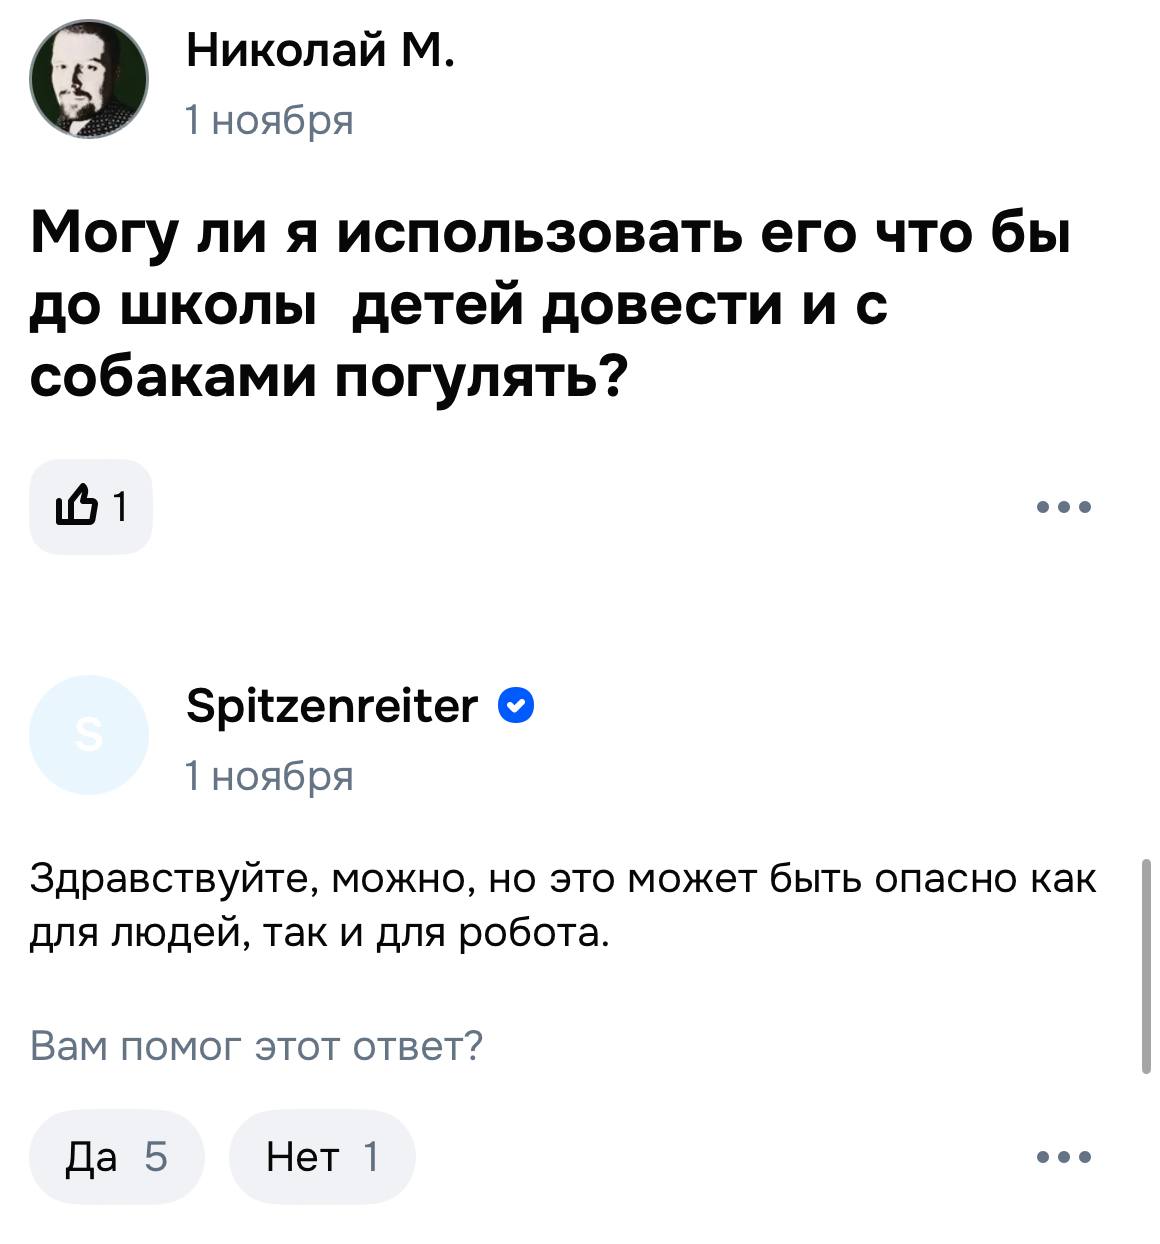
Task: Click the vote count 1 next to Нет
Action: [368, 1156]
